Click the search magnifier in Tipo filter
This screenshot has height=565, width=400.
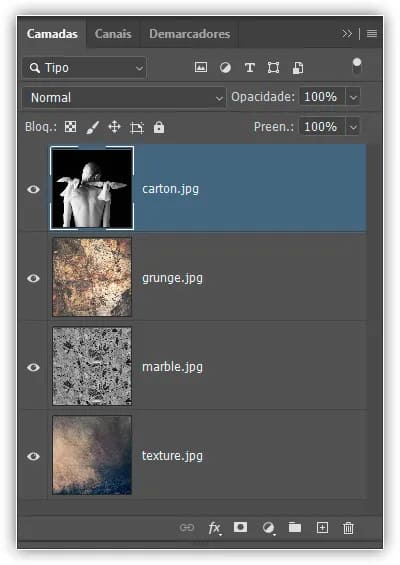pos(35,68)
